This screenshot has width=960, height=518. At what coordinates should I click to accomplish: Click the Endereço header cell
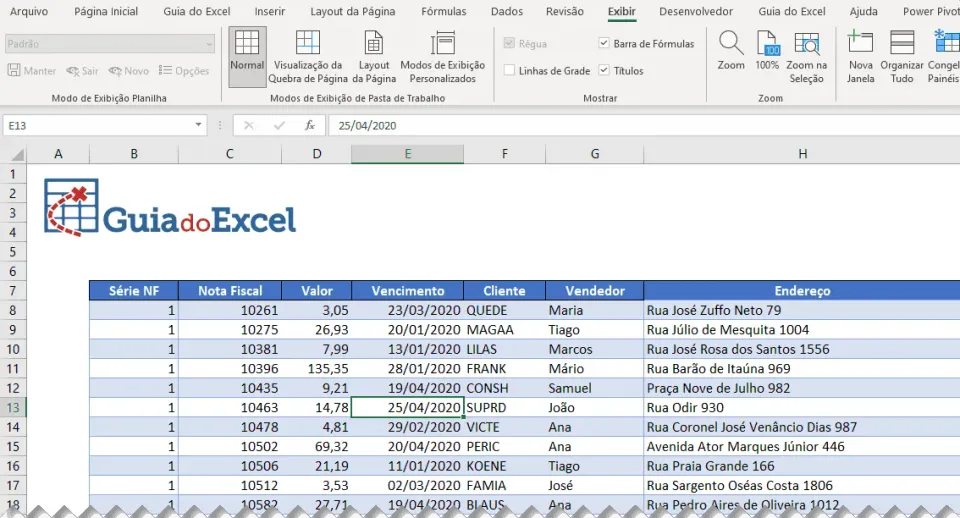tap(802, 291)
